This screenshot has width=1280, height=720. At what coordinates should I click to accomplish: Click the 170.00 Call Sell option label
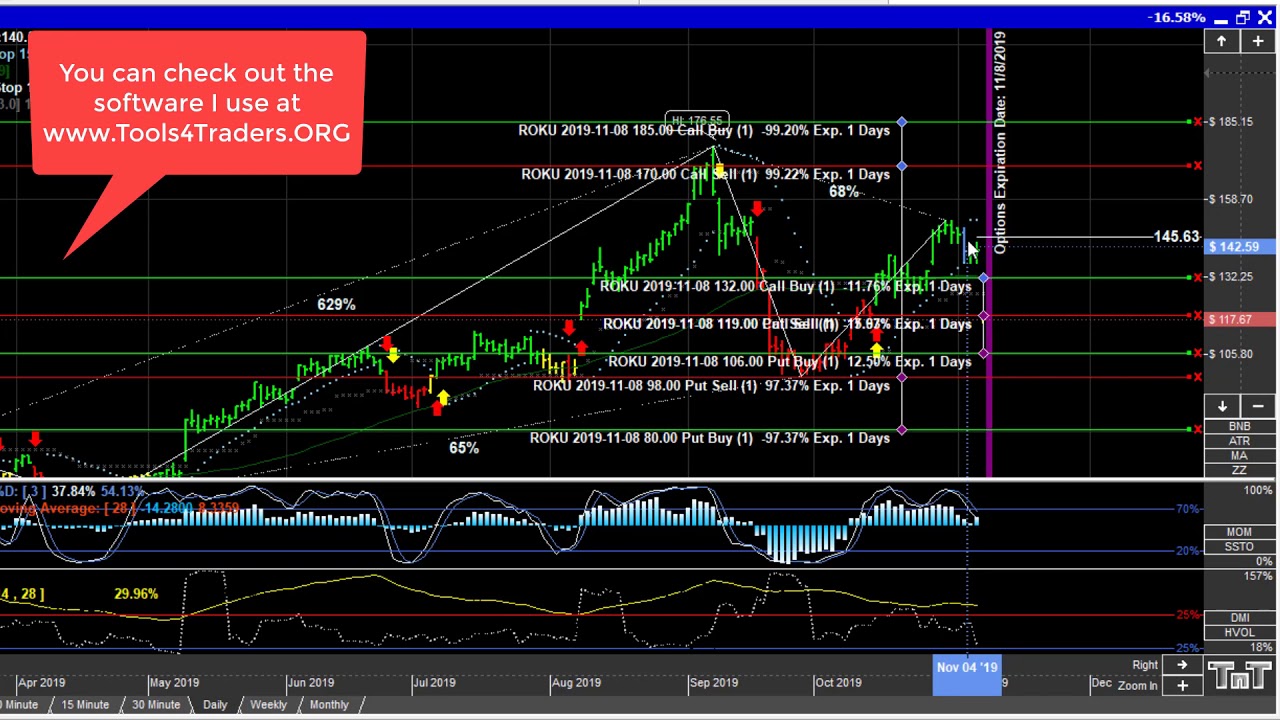(x=705, y=174)
